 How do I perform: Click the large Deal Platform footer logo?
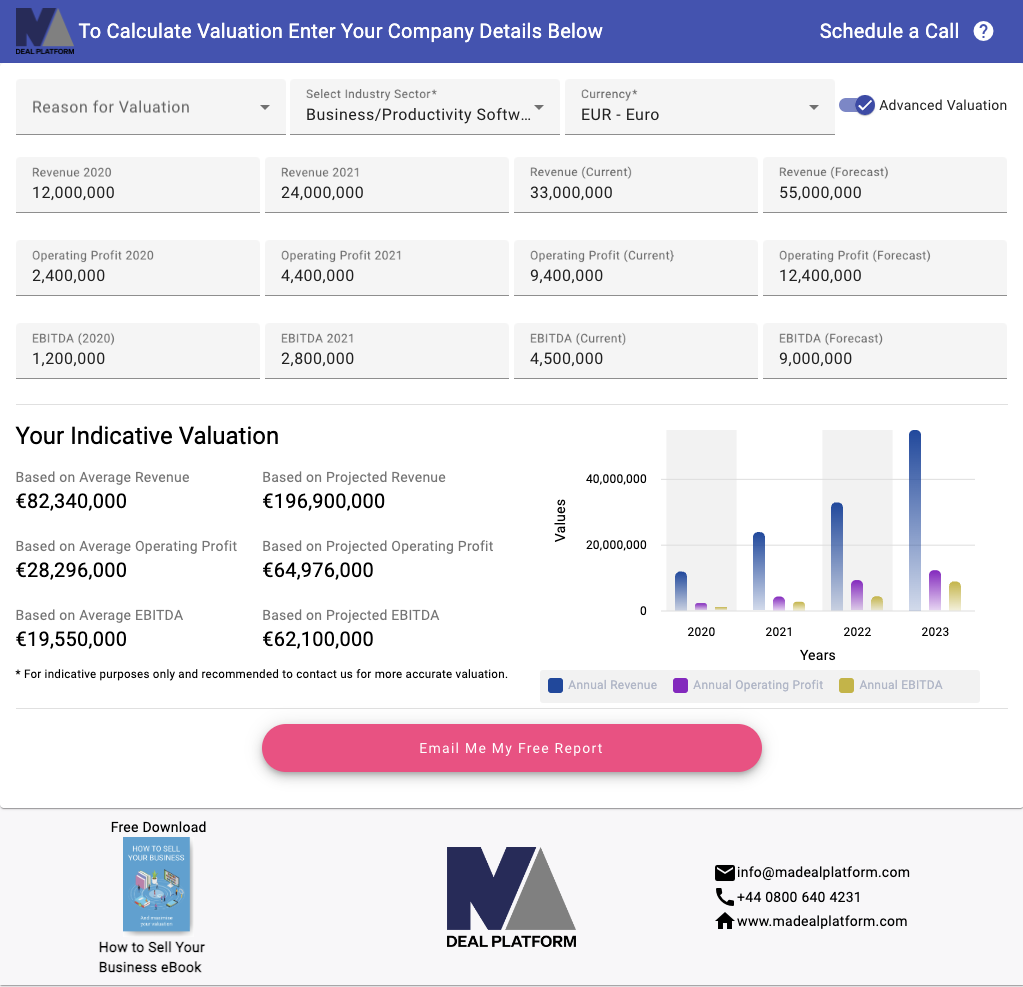pos(512,898)
